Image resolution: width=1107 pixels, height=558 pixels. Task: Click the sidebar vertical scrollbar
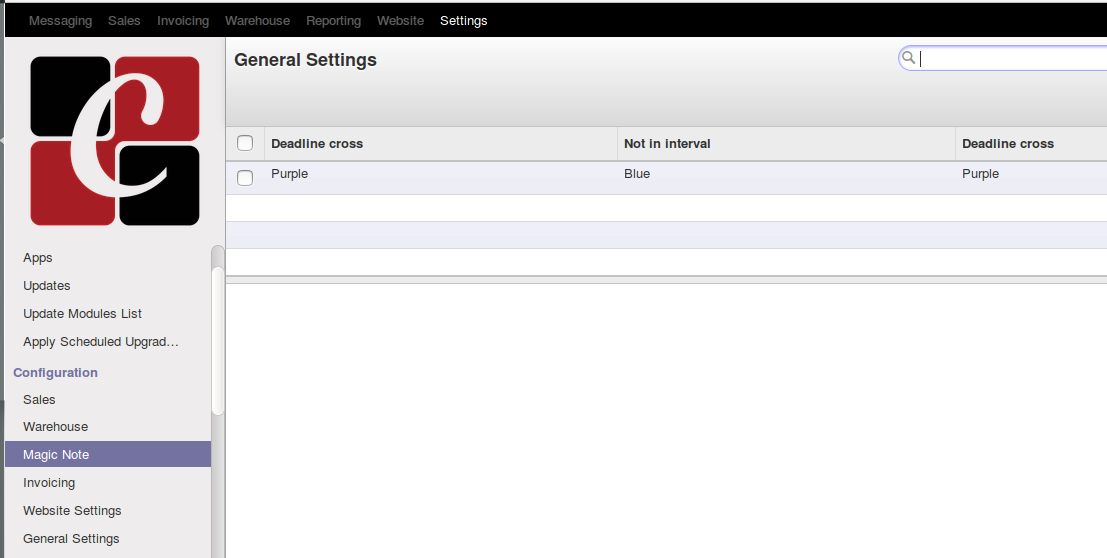point(218,330)
